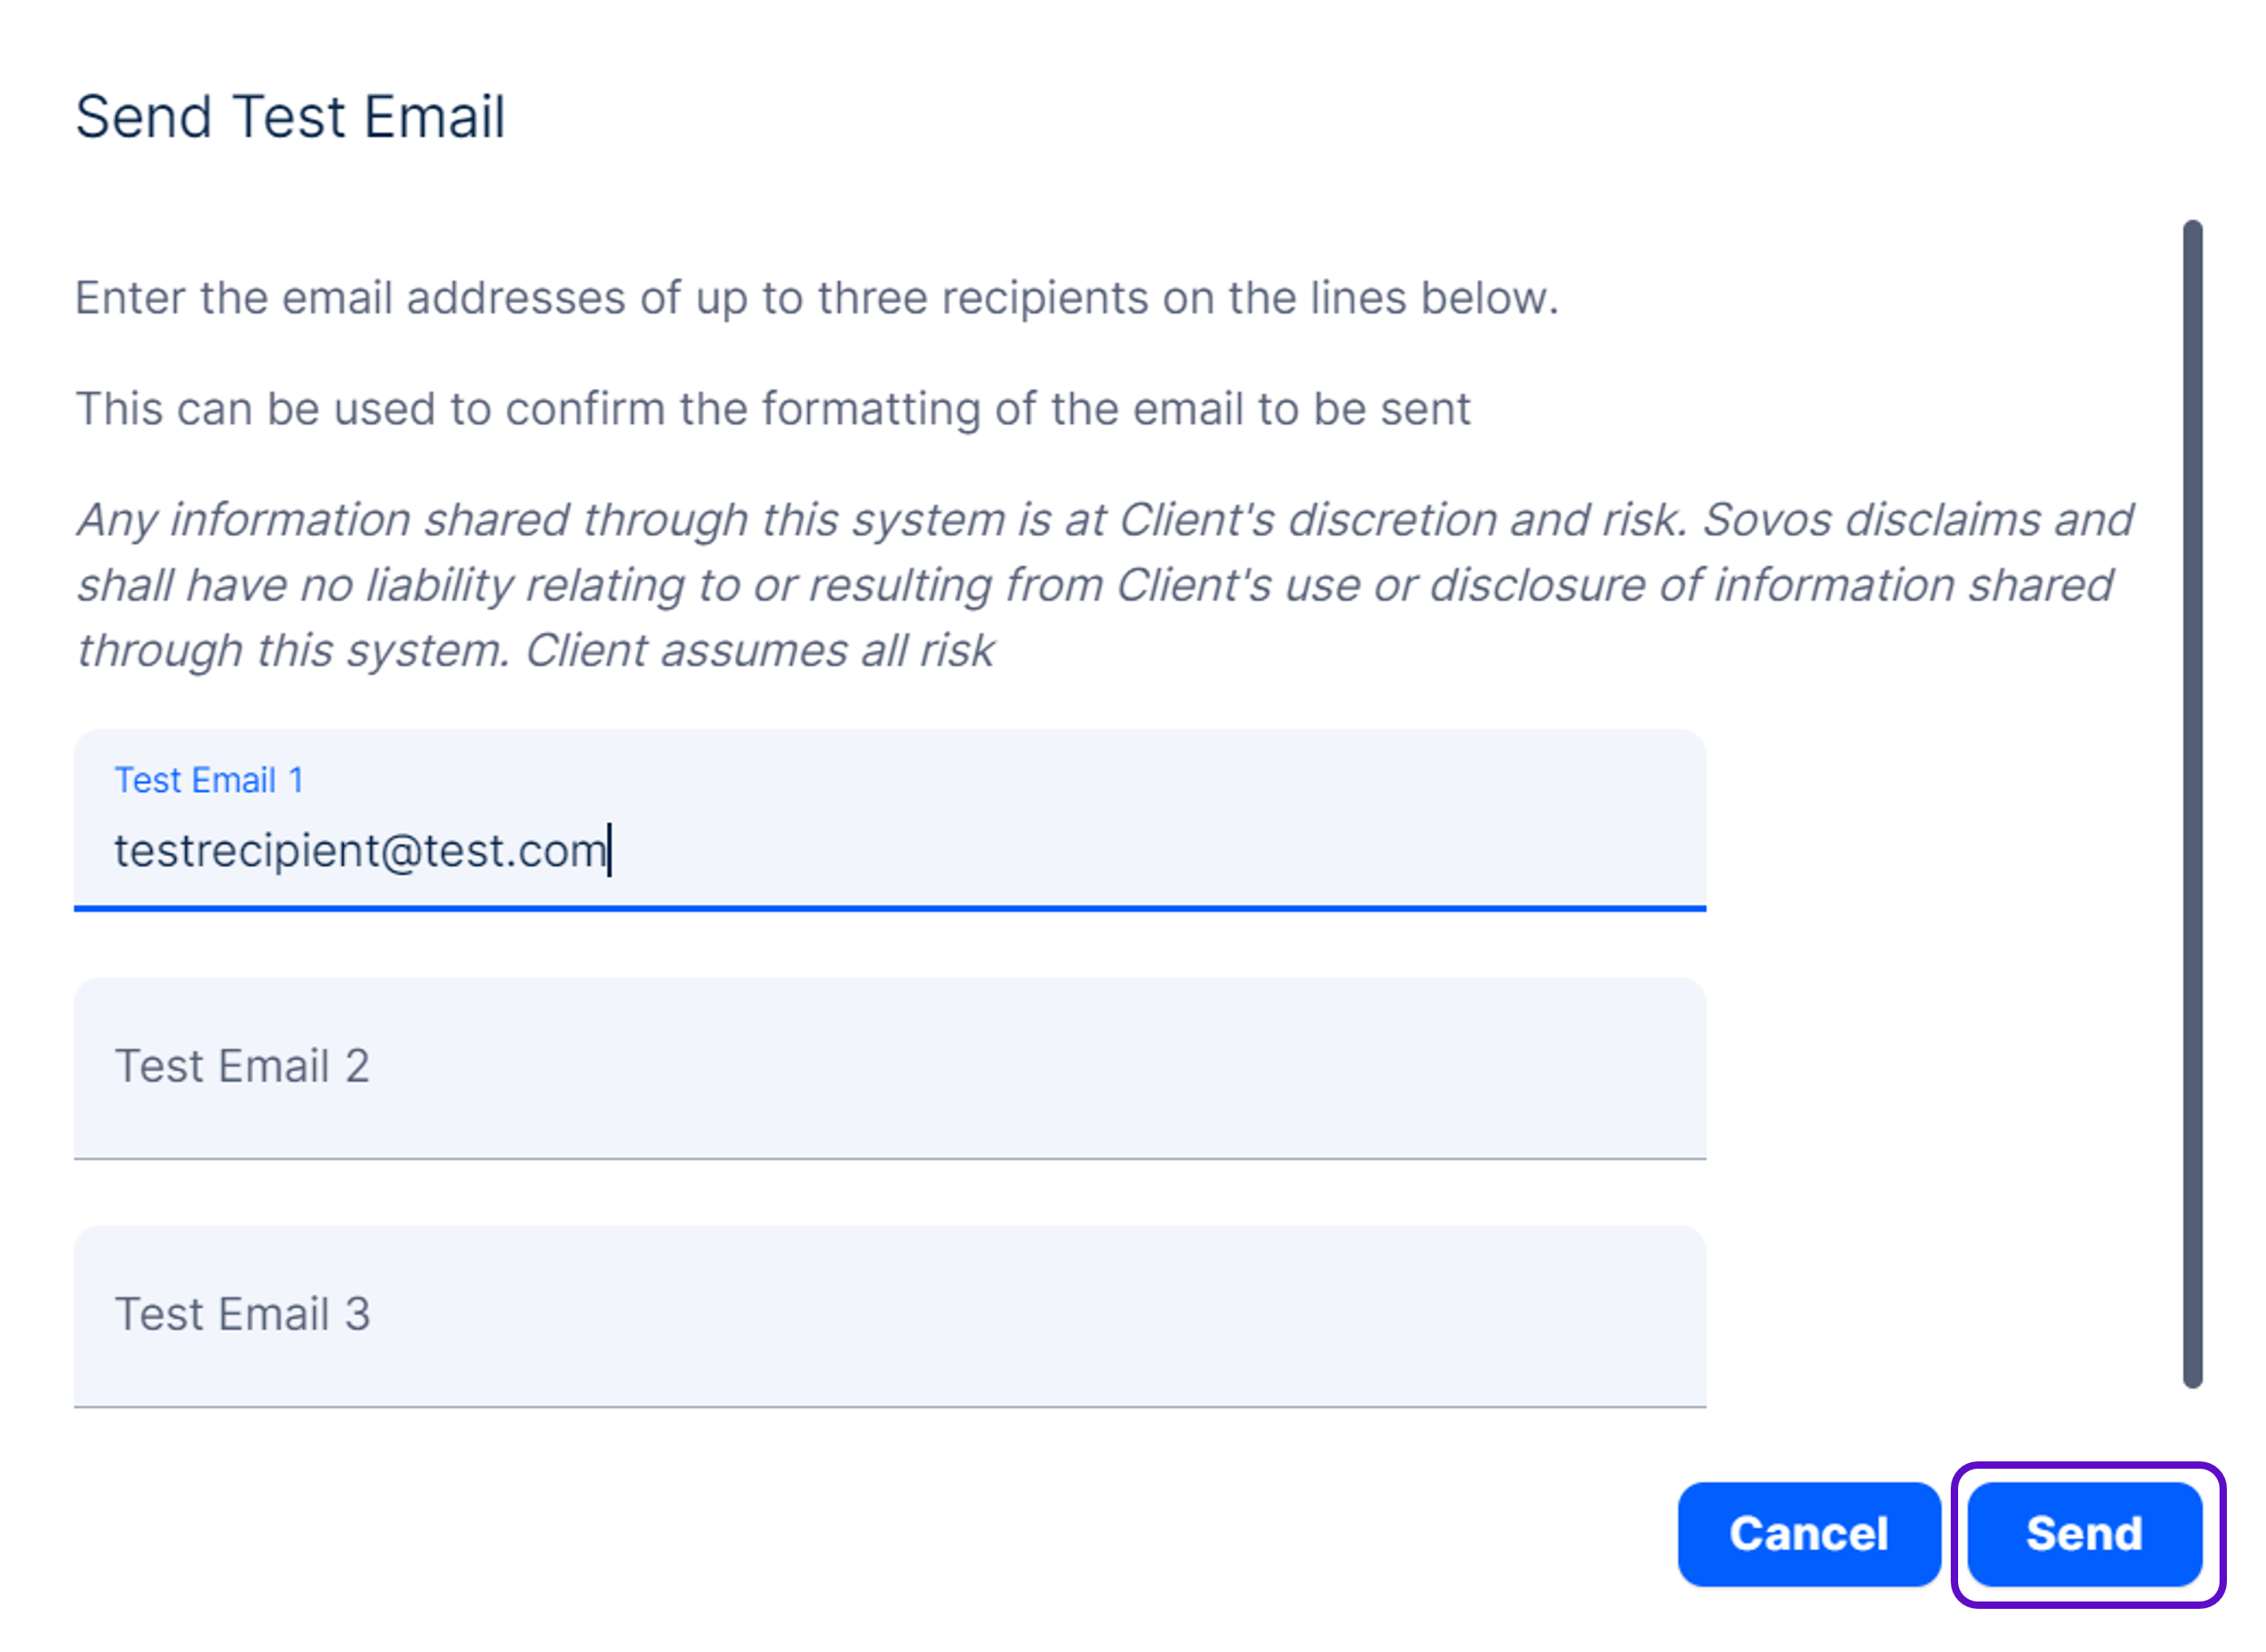Click the "This can be used to confirm" sentence
2266x1652 pixels.
[772, 409]
